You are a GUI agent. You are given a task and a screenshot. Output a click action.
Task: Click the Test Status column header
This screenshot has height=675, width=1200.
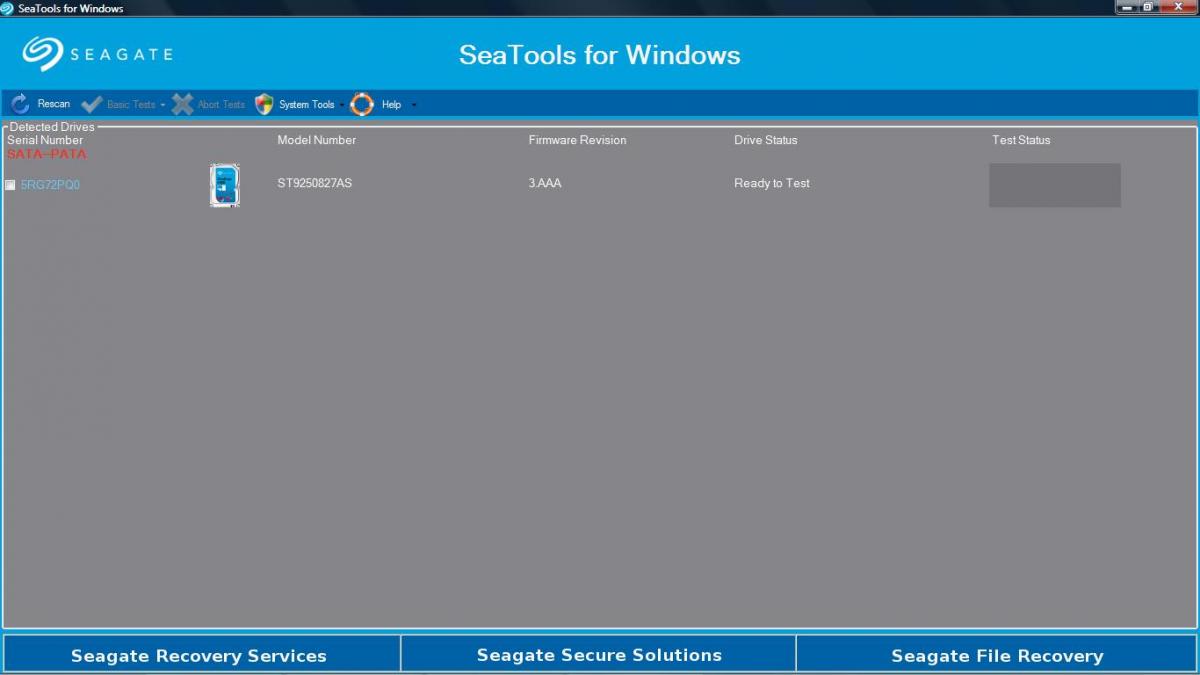pos(1021,140)
